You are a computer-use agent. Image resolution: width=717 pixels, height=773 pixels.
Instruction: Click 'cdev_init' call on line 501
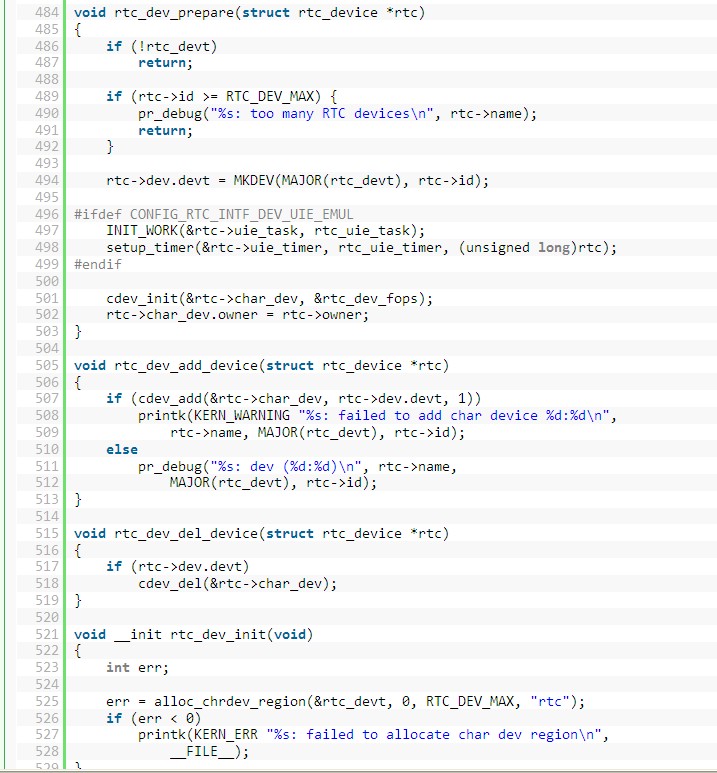(142, 299)
